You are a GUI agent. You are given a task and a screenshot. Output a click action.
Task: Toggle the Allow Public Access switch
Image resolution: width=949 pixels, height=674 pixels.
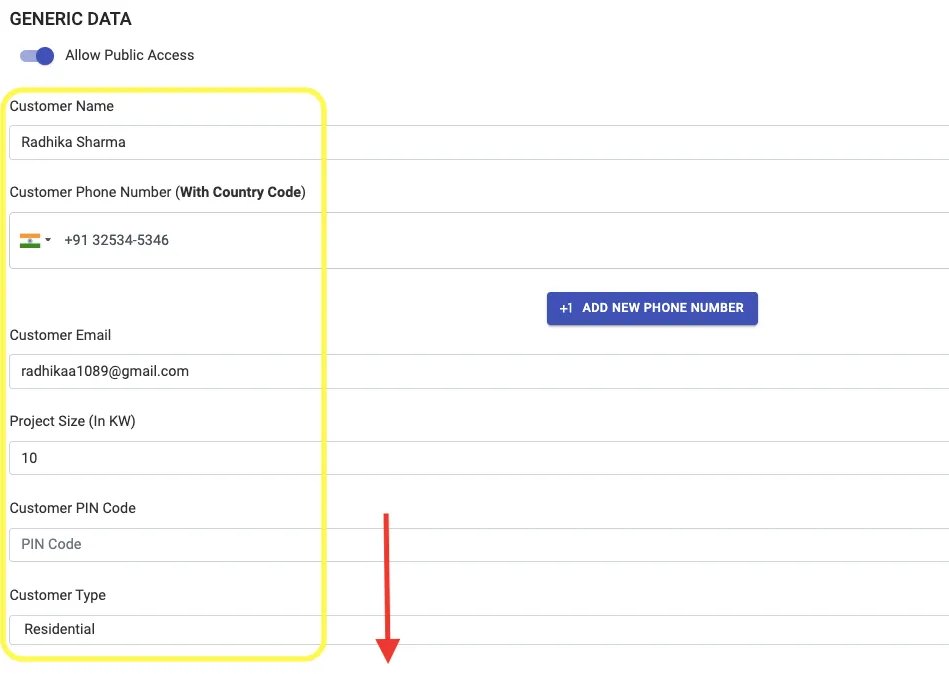pos(37,56)
